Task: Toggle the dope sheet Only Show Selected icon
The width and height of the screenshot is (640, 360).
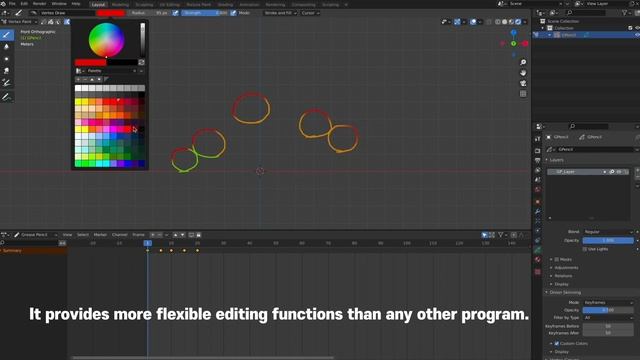Action: click(484, 235)
